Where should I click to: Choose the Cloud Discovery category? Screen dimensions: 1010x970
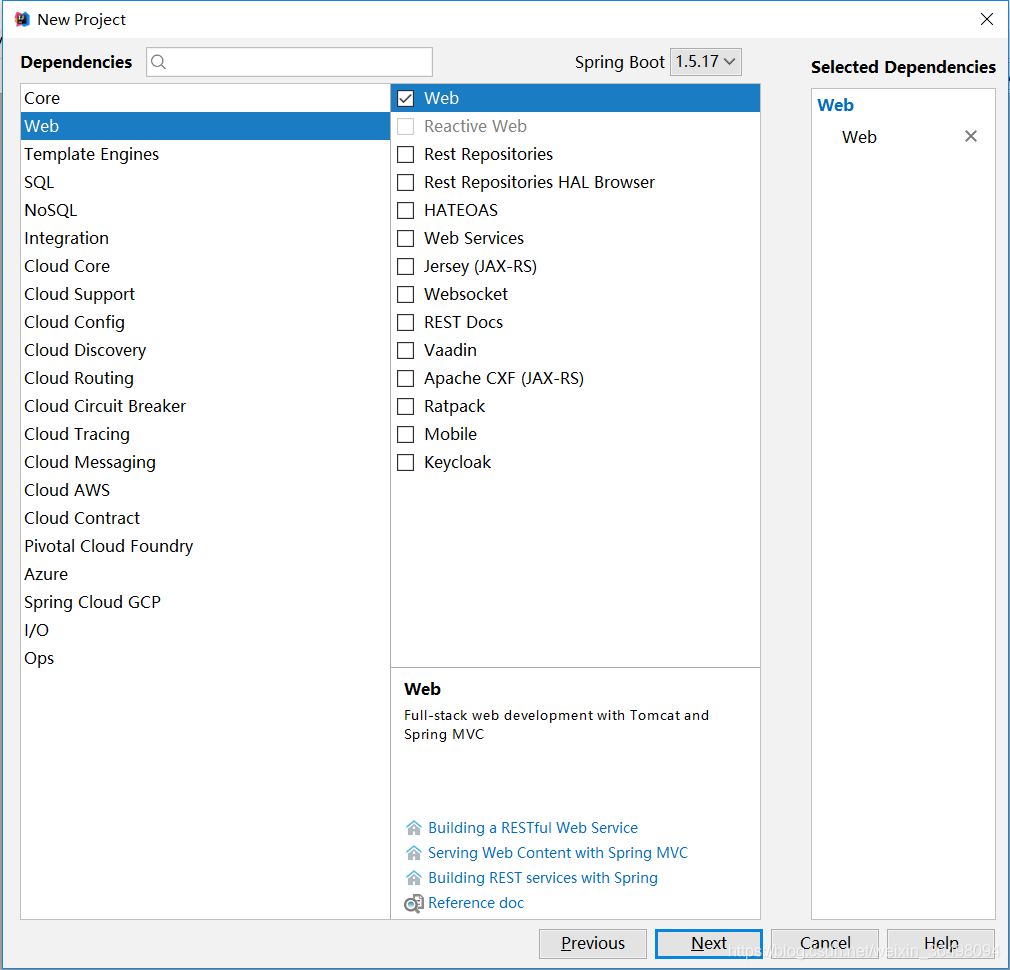tap(205, 350)
